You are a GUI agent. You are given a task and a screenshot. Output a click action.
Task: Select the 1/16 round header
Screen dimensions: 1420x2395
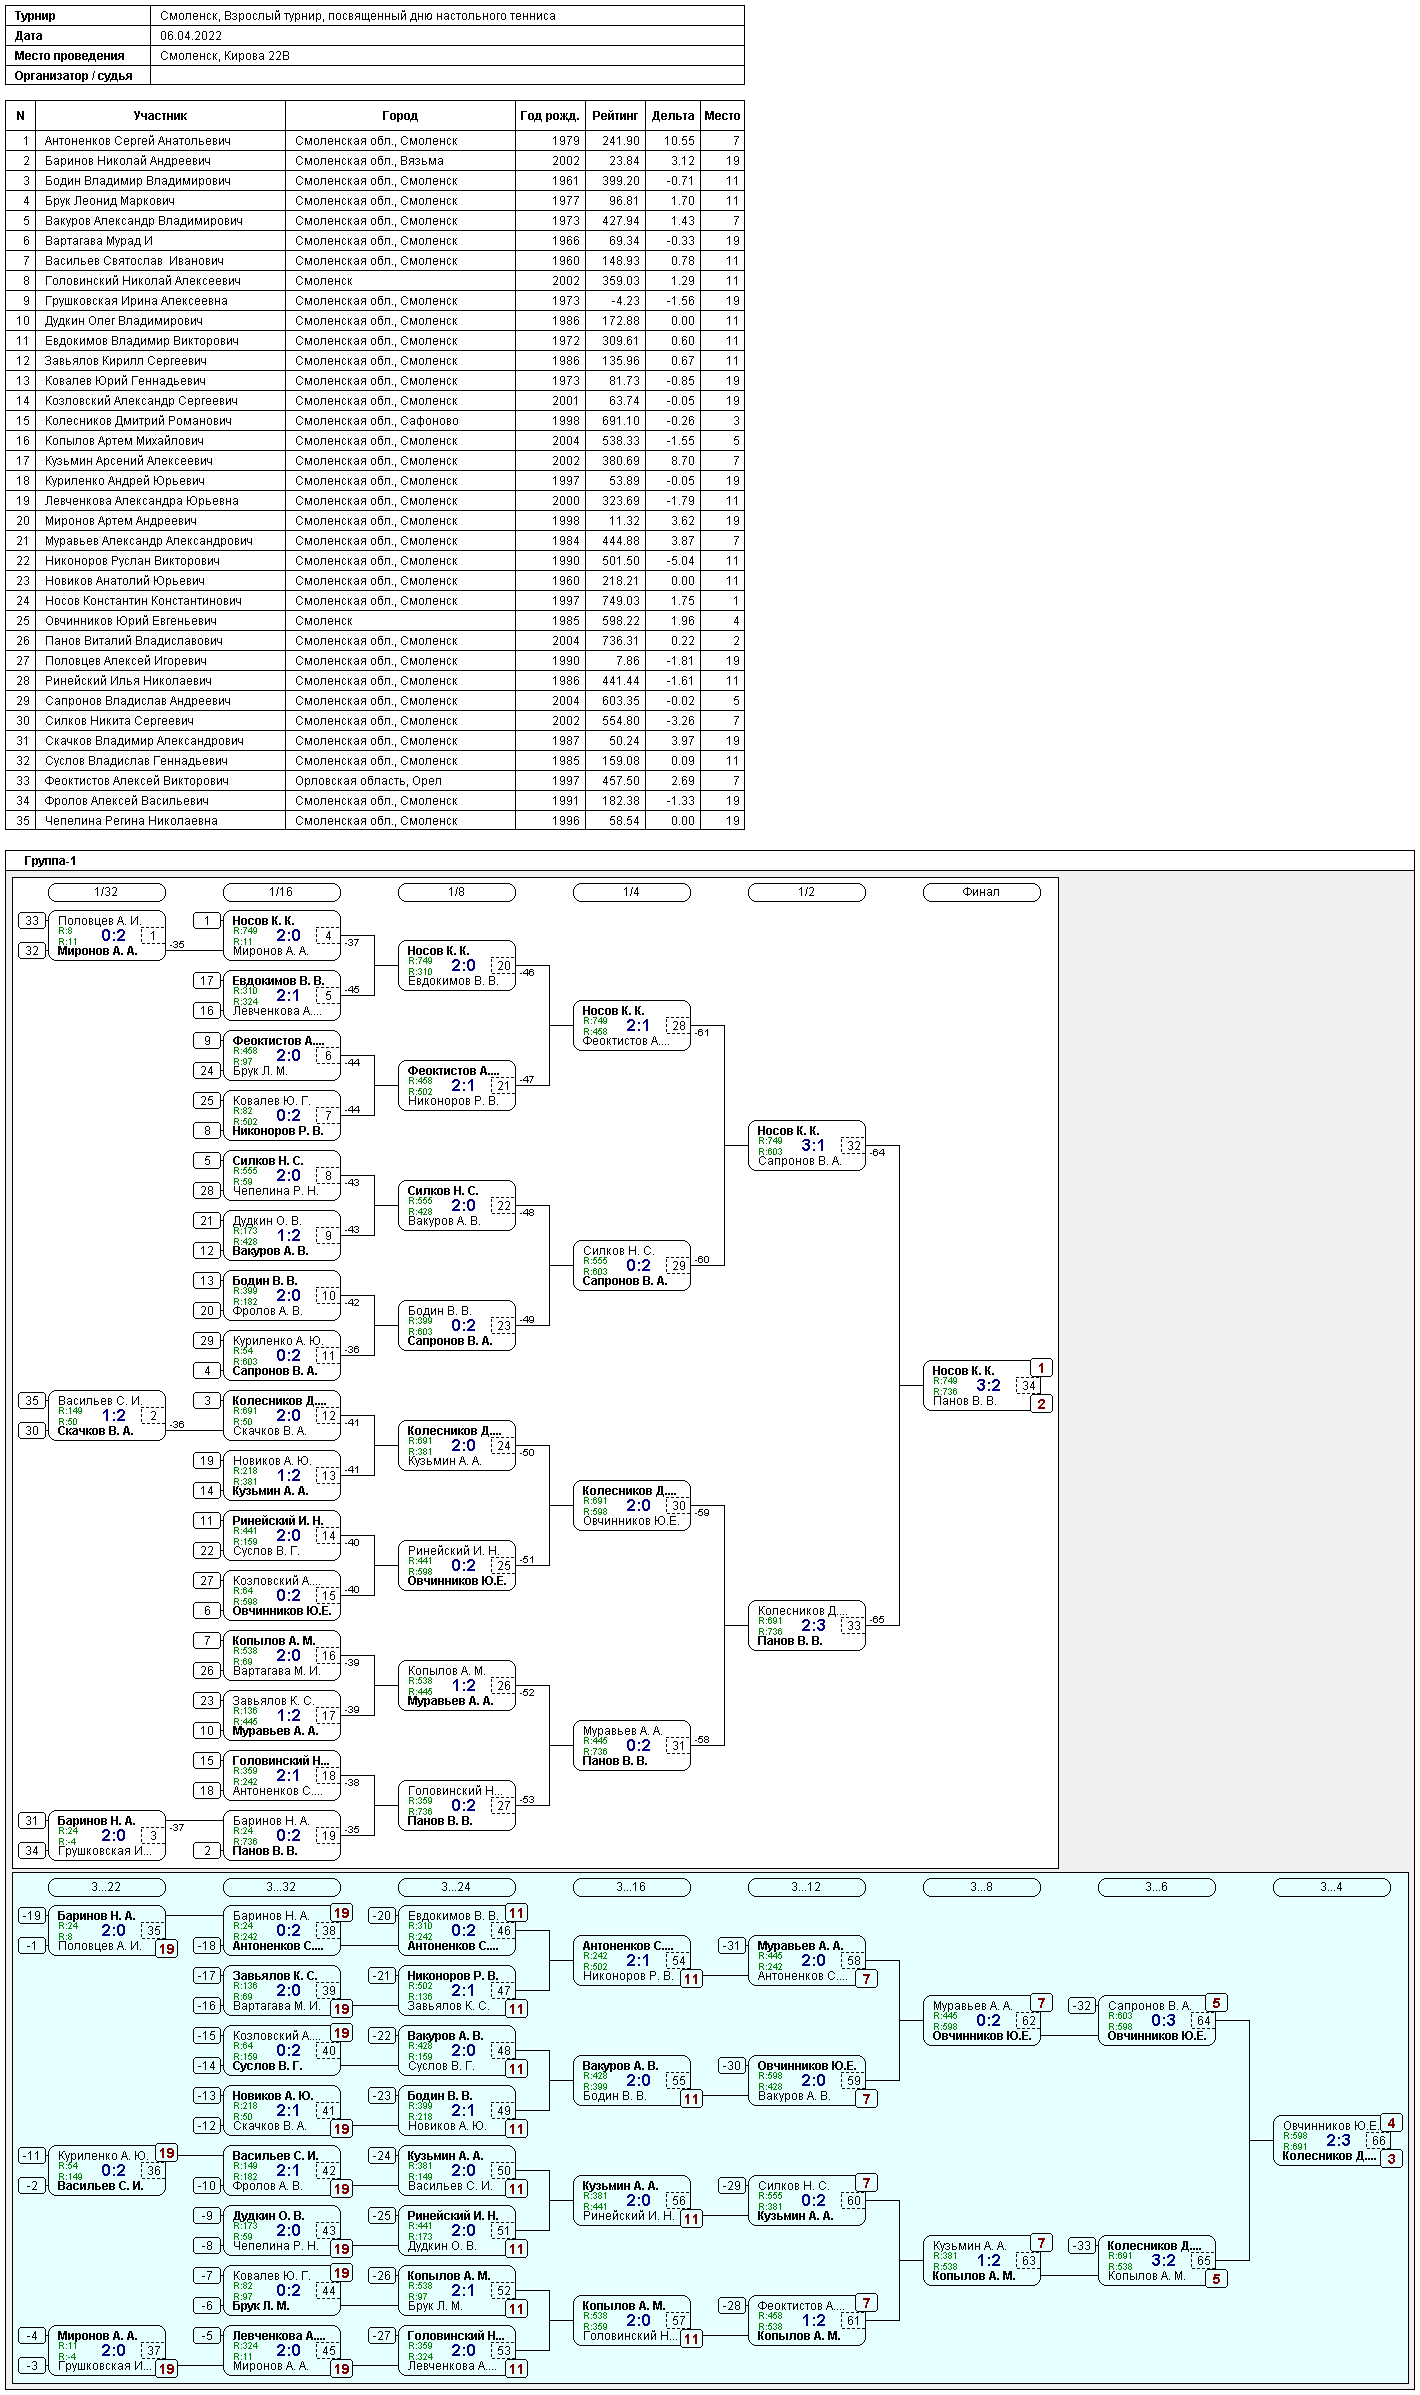(x=281, y=892)
